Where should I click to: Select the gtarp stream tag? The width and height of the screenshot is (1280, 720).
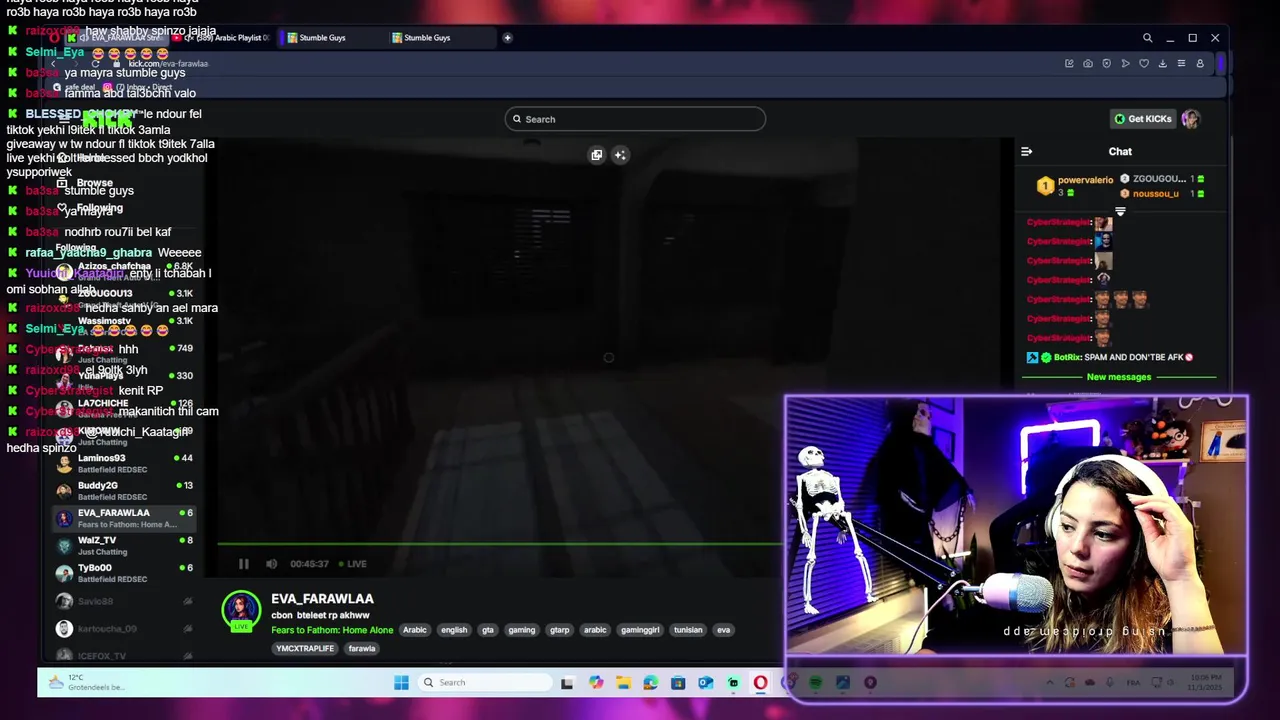coord(560,630)
